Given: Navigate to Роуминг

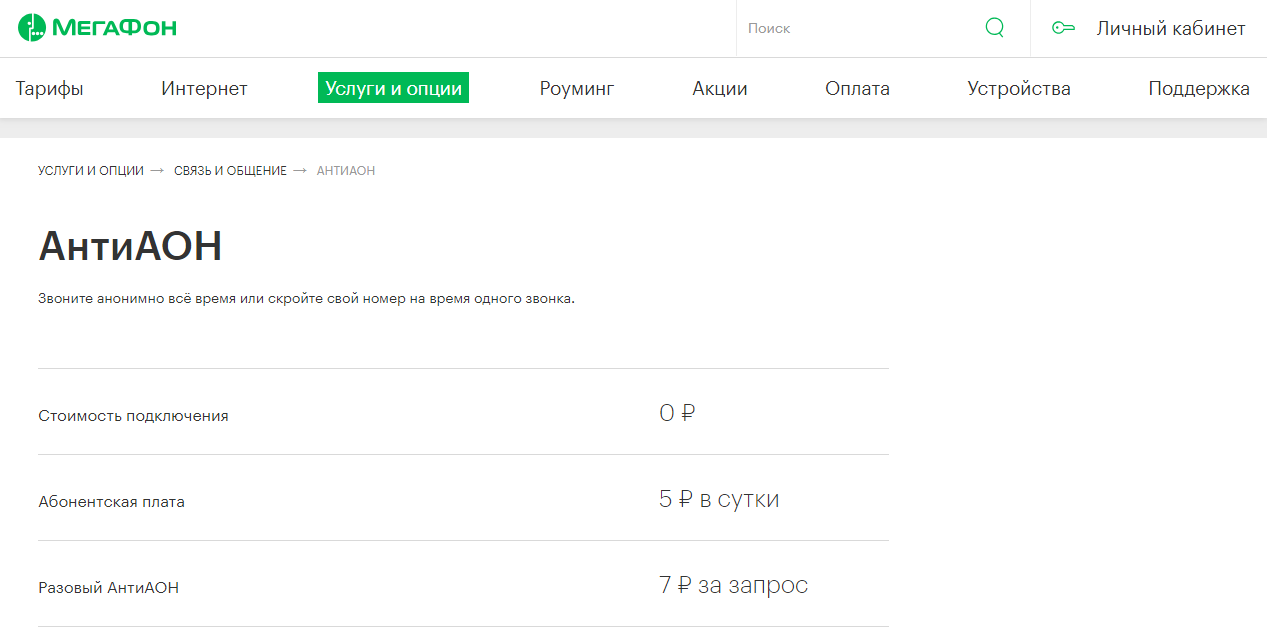Looking at the screenshot, I should 577,89.
